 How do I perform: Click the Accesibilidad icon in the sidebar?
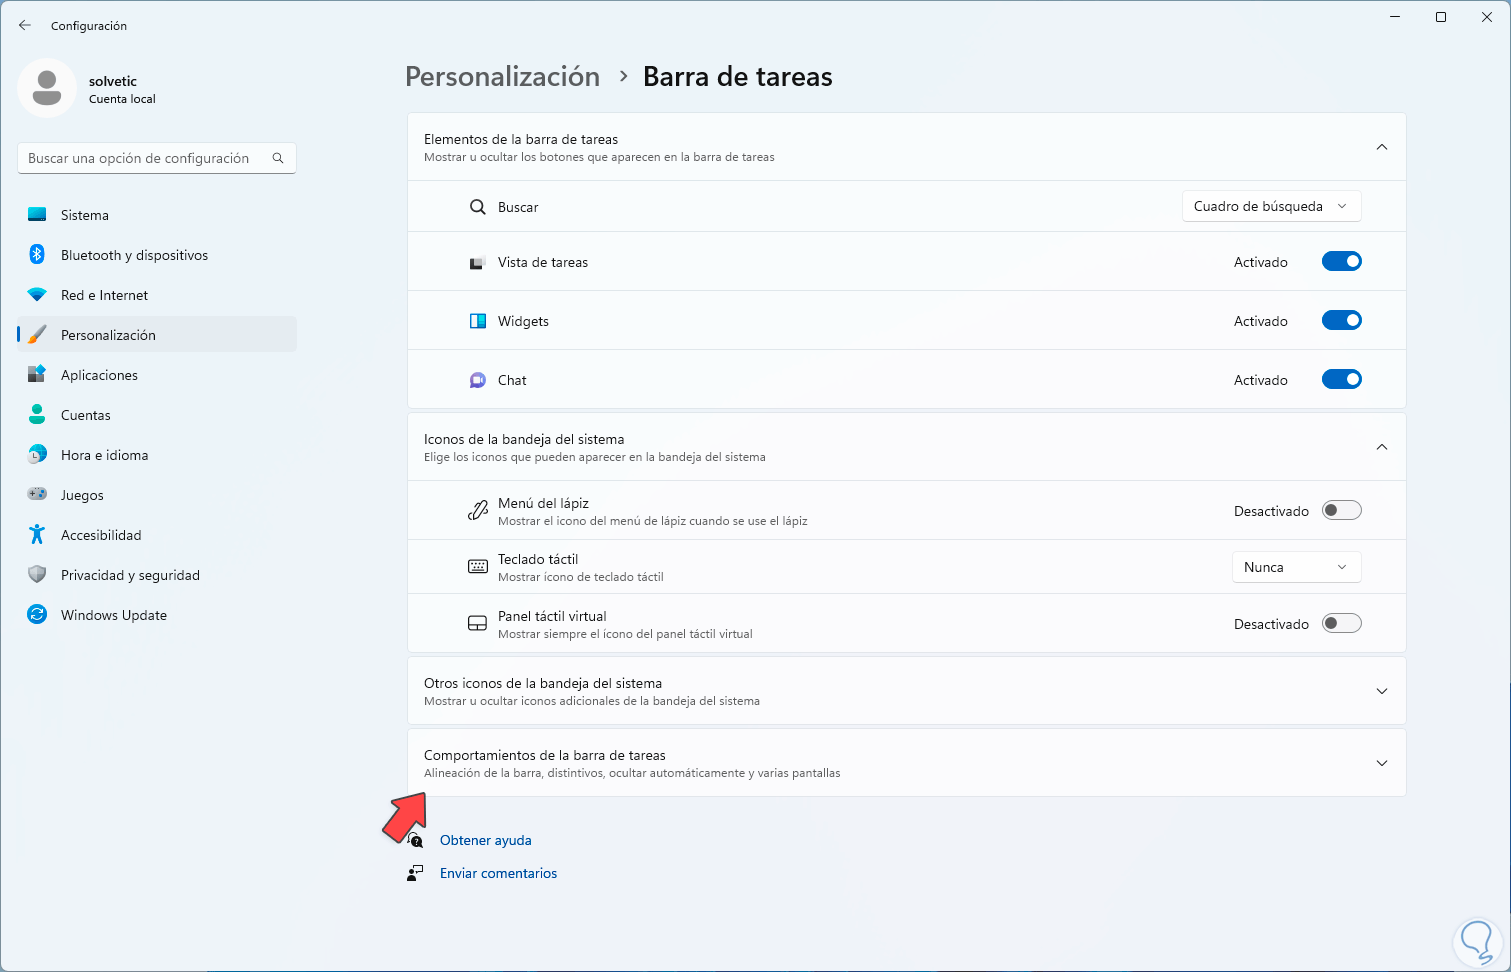tap(37, 535)
